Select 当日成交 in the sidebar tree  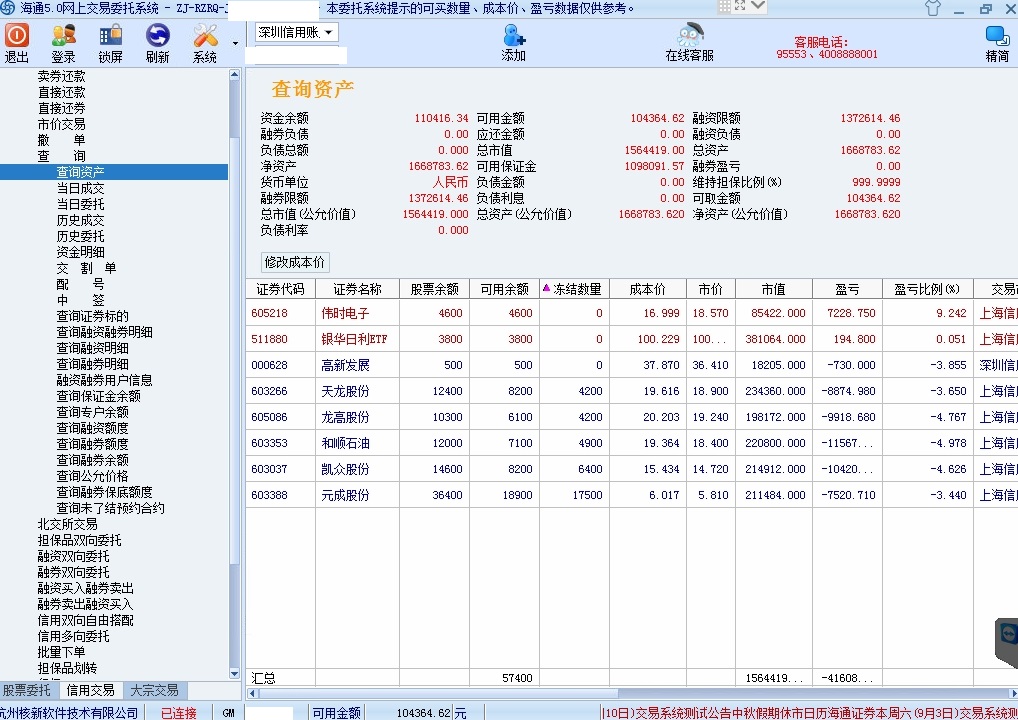click(x=80, y=188)
